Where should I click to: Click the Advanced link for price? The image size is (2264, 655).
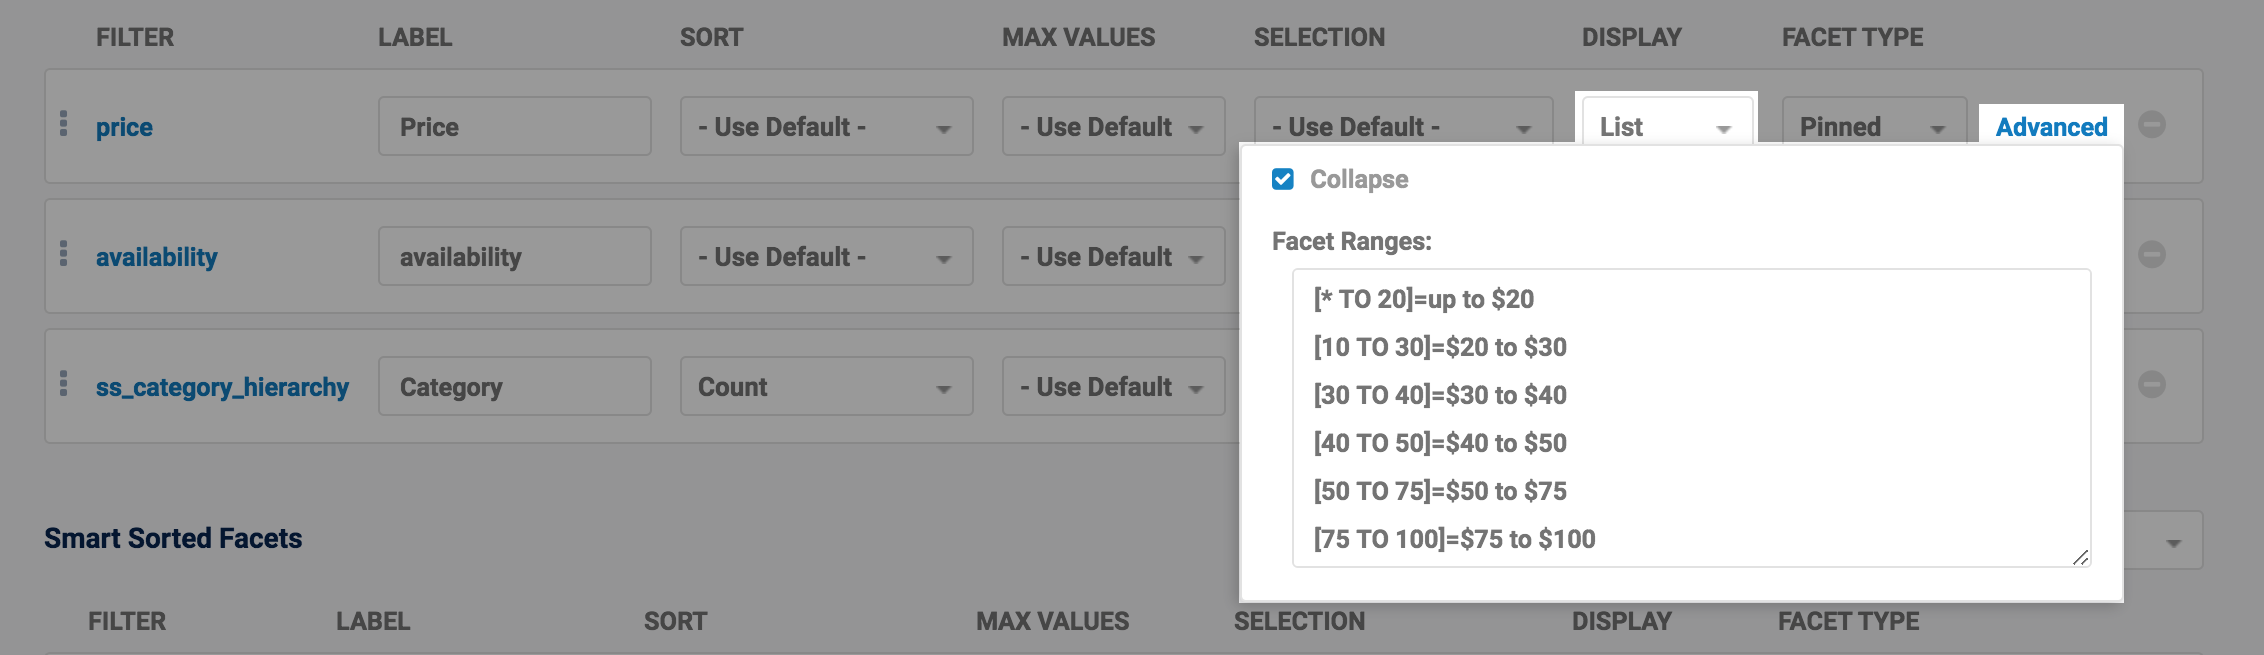tap(2051, 127)
